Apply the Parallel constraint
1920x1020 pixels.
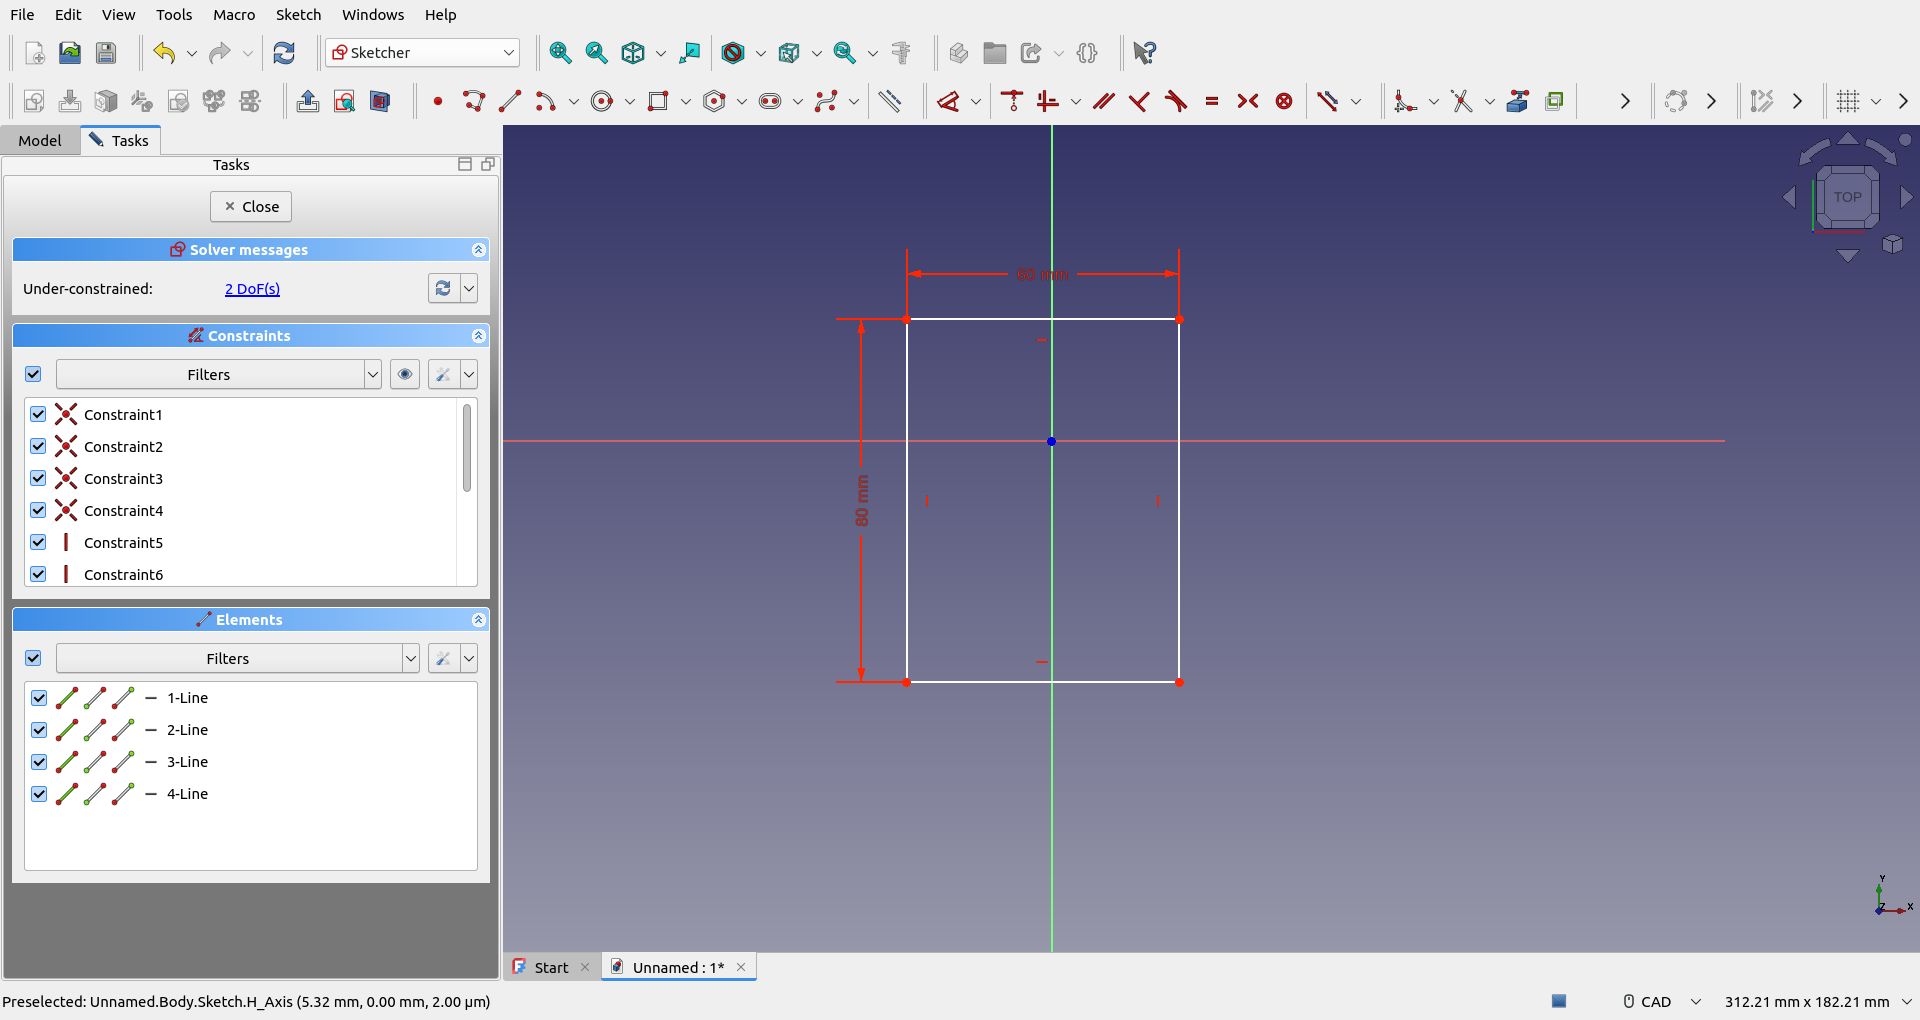(x=1103, y=101)
